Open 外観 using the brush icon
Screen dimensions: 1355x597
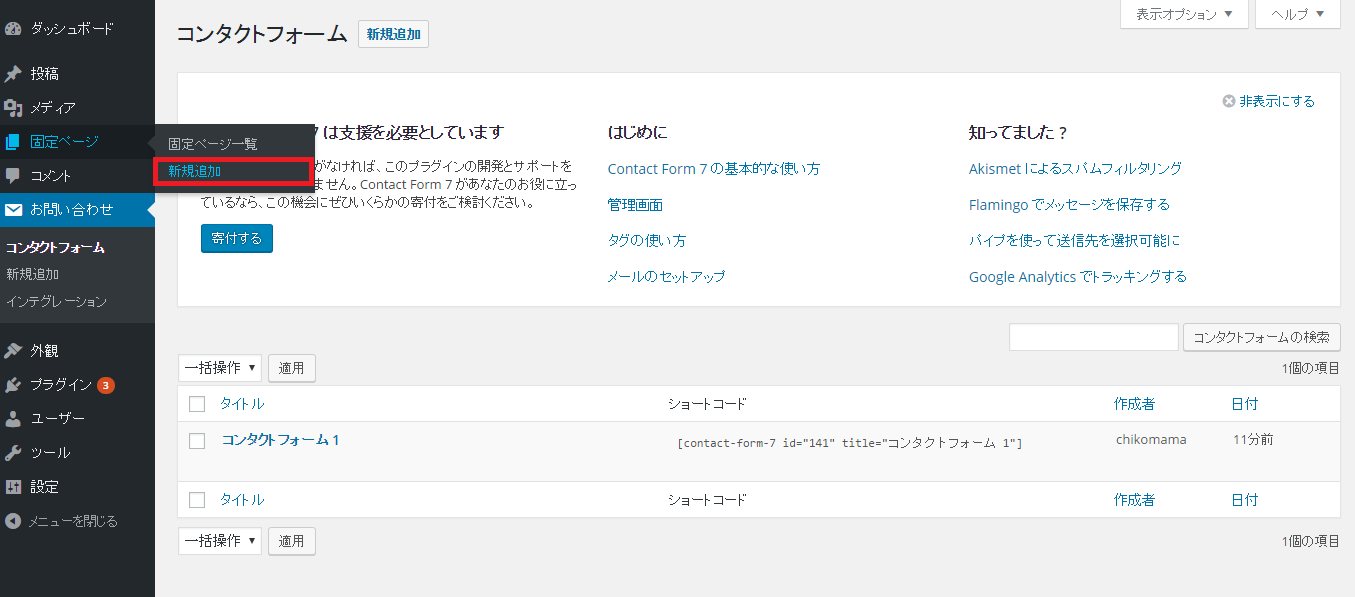coord(14,350)
